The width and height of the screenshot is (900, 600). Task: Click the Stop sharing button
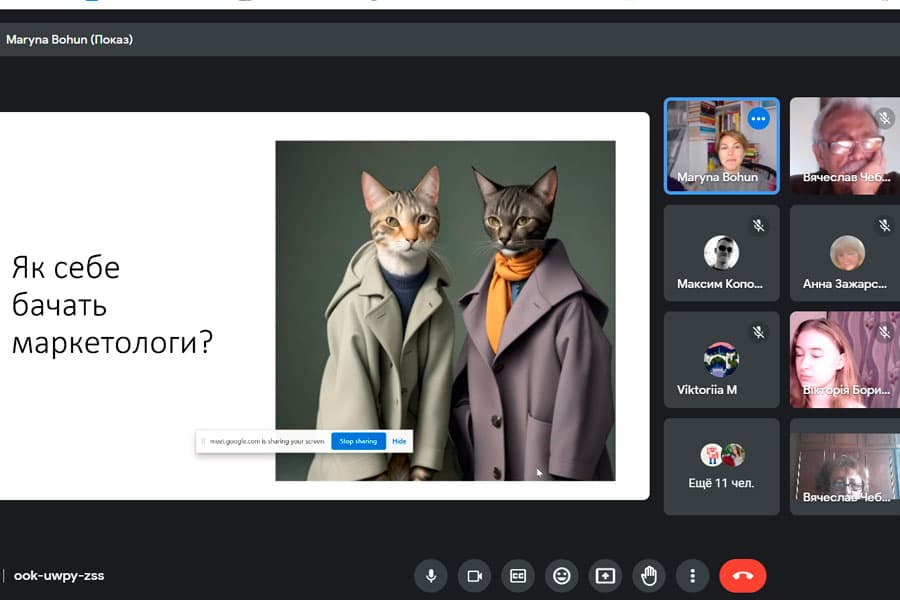pos(358,441)
